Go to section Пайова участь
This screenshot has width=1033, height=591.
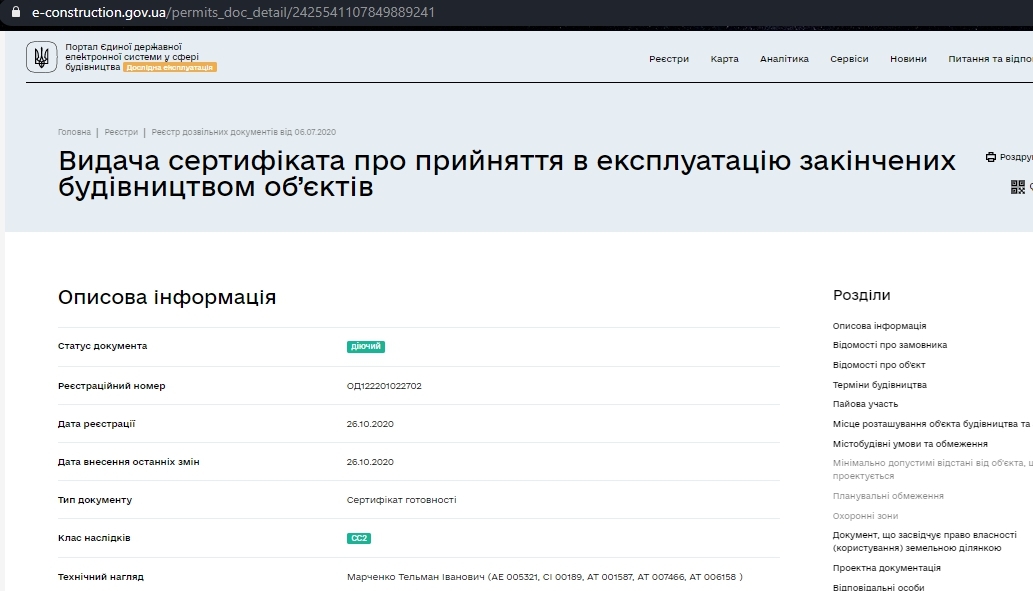865,404
